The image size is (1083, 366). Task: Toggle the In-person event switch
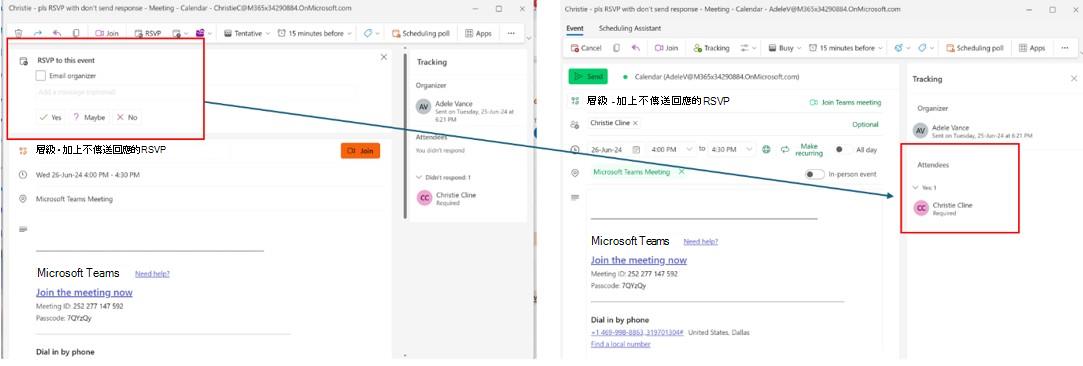coord(814,174)
